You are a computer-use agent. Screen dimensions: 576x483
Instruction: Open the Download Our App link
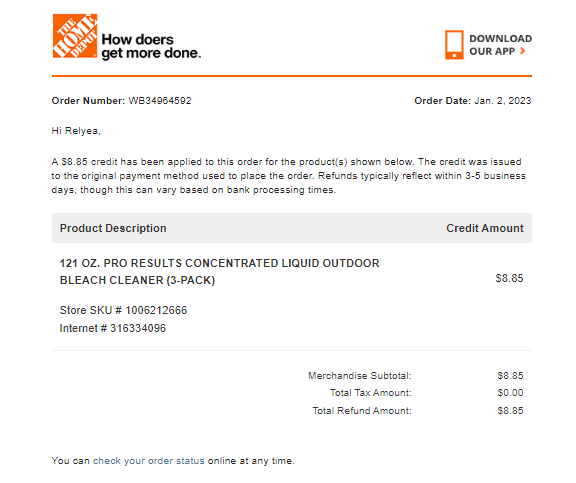[500, 45]
